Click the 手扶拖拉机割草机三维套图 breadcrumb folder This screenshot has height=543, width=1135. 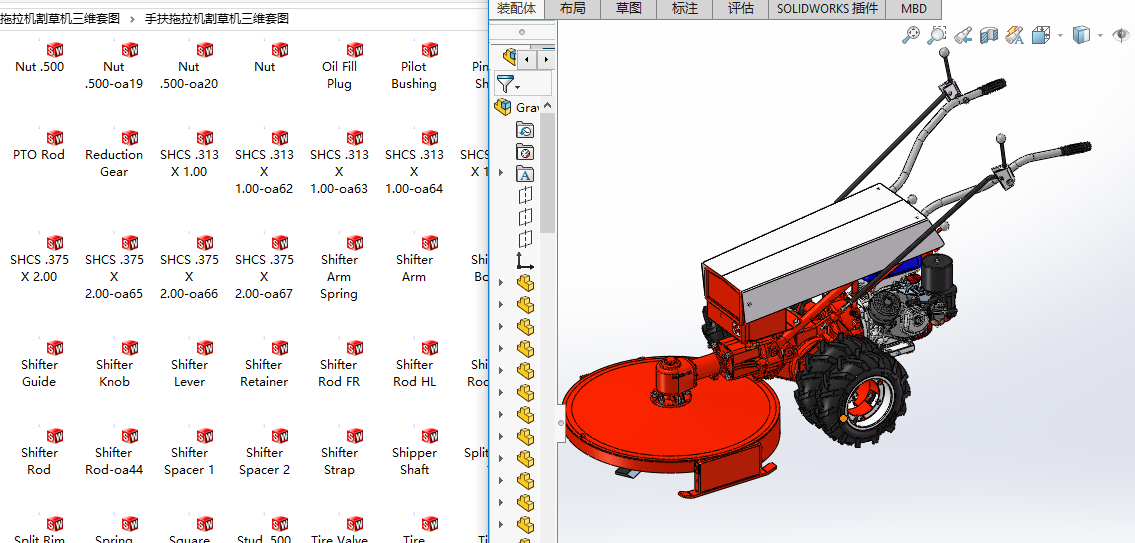coord(217,19)
